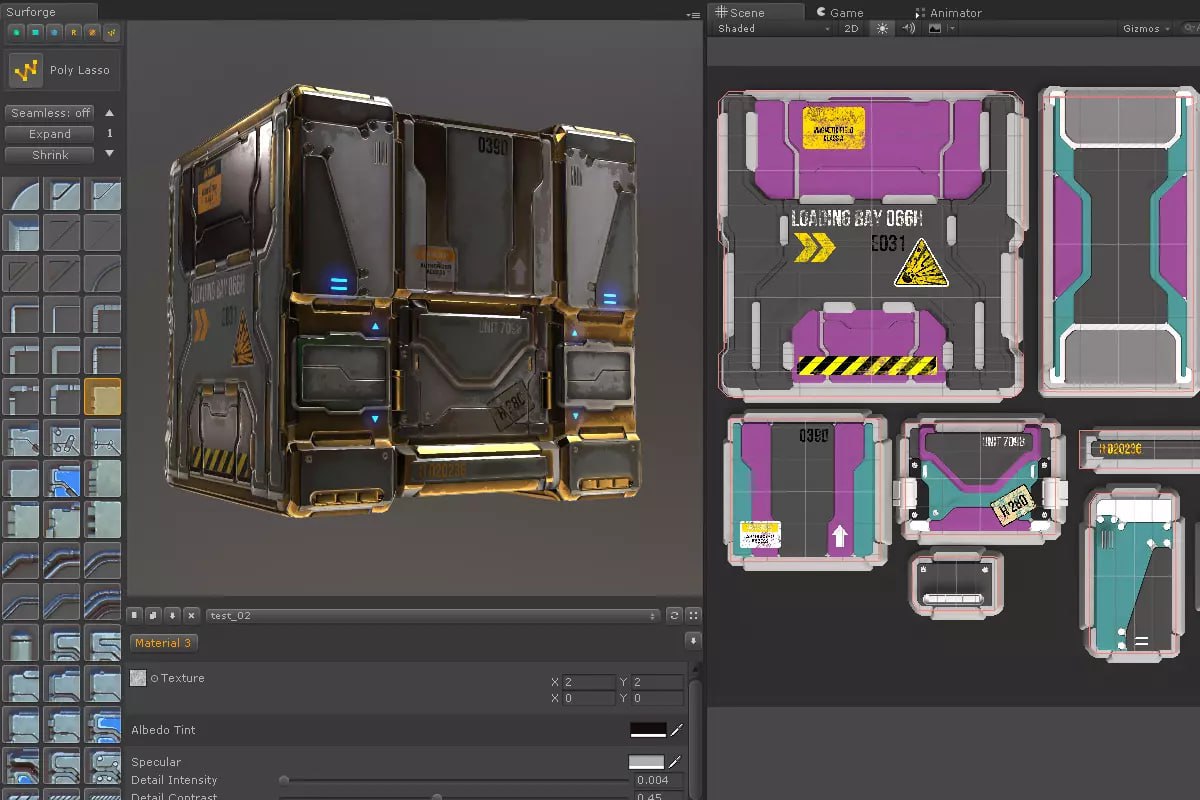The height and width of the screenshot is (800, 1200).
Task: Switch to the Animator tab
Action: [948, 12]
